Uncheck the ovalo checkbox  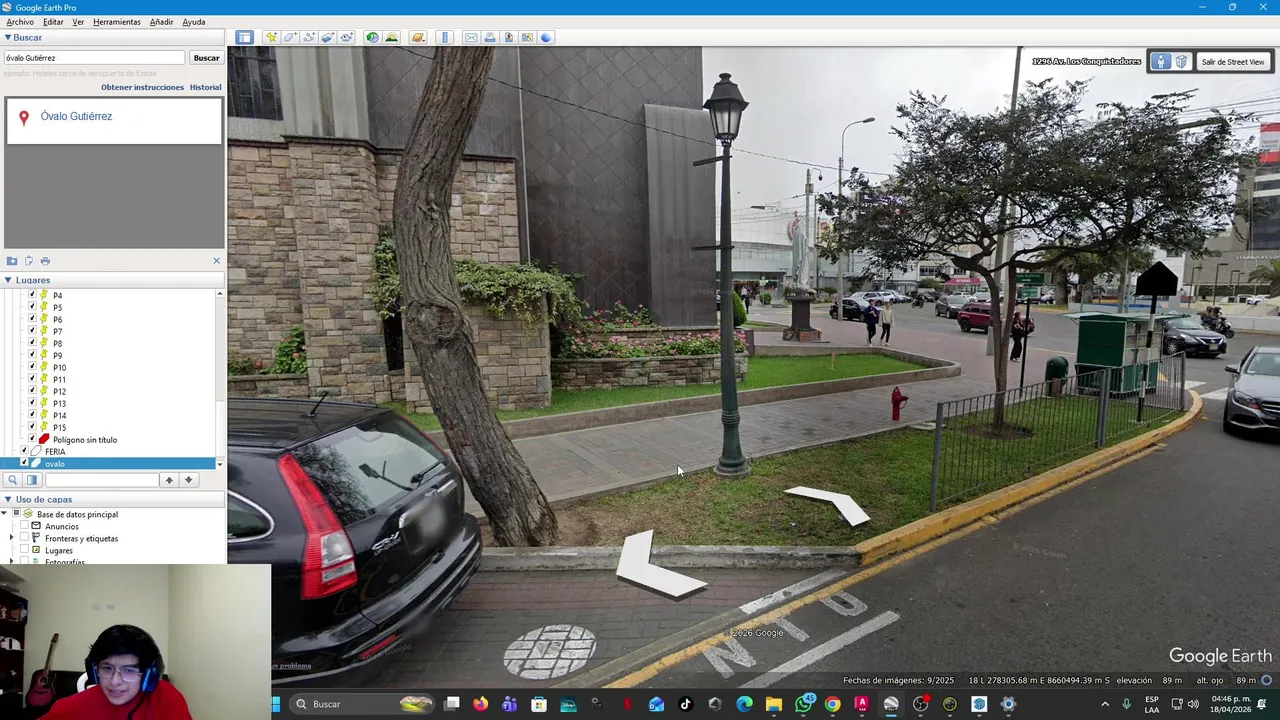point(24,463)
